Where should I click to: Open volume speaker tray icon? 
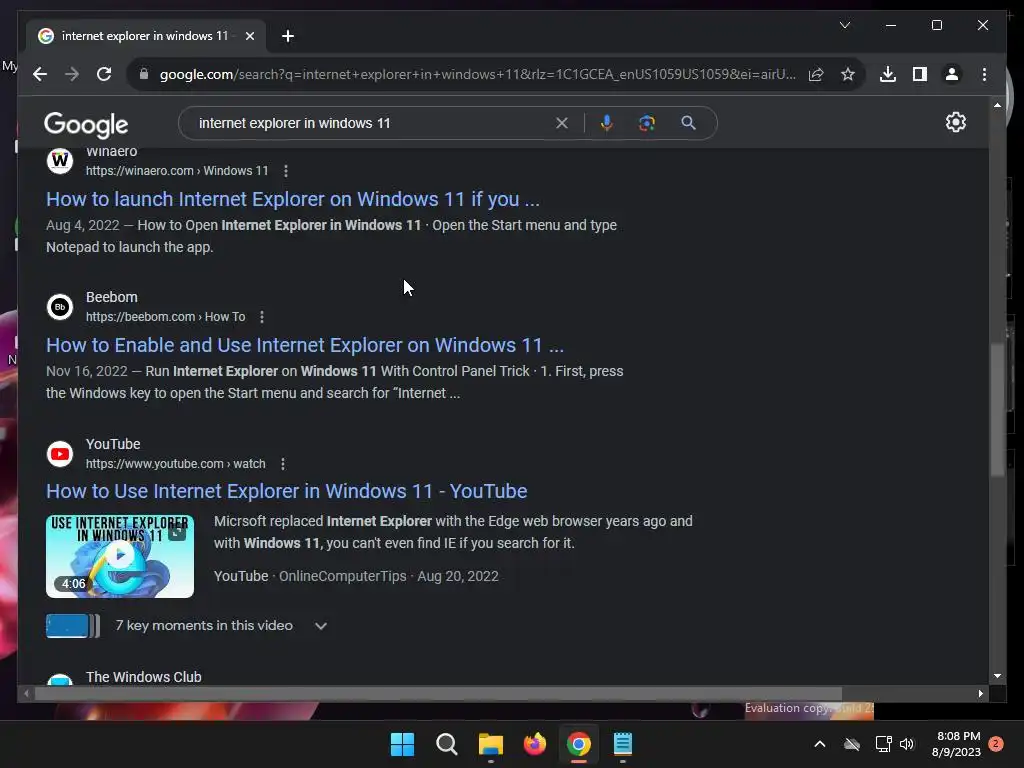(x=907, y=744)
